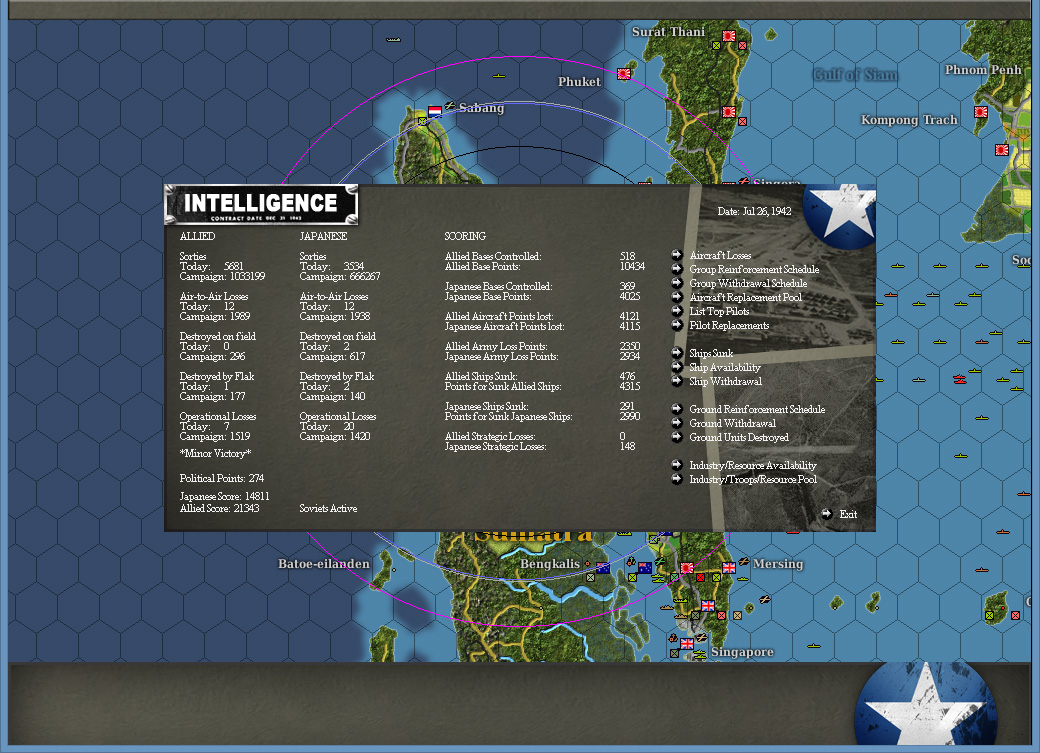The image size is (1040, 753).
Task: Click the Japanese base at Kompong Trach
Action: tap(981, 112)
